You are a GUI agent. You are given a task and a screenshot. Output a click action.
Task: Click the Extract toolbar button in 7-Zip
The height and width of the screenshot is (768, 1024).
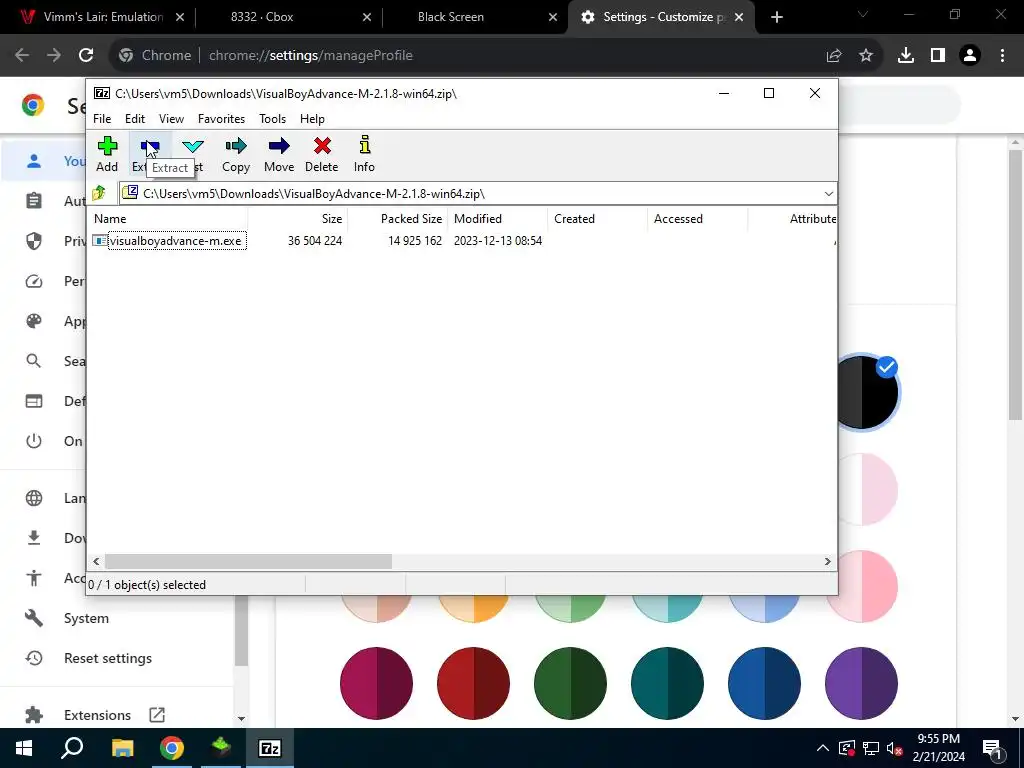pyautogui.click(x=150, y=154)
